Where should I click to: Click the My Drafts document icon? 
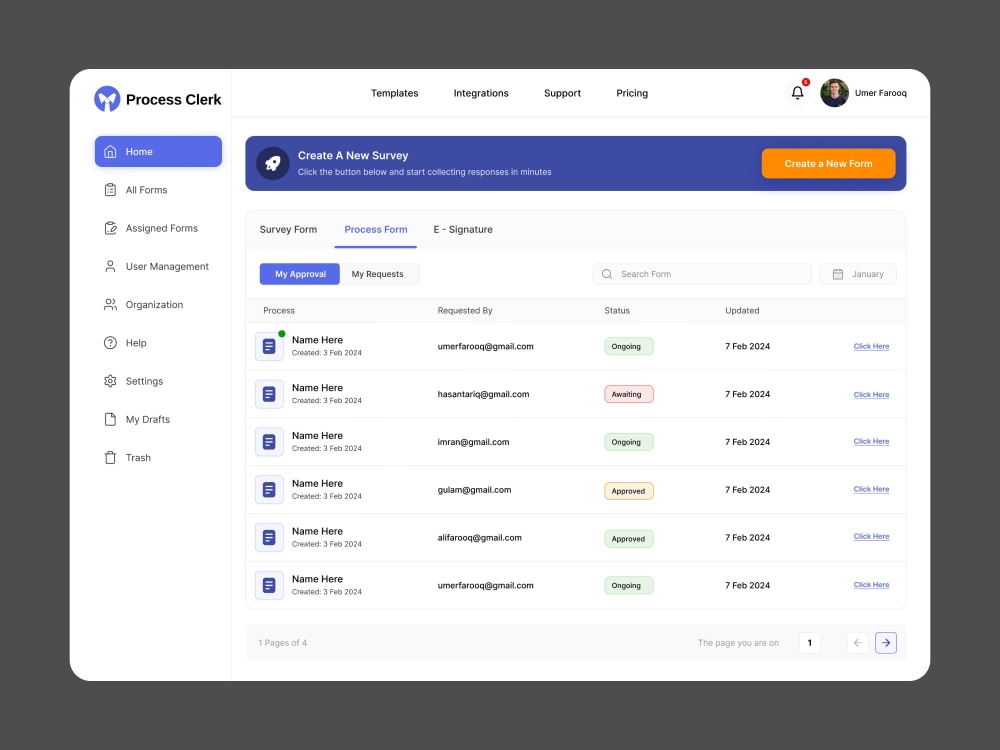pos(110,420)
